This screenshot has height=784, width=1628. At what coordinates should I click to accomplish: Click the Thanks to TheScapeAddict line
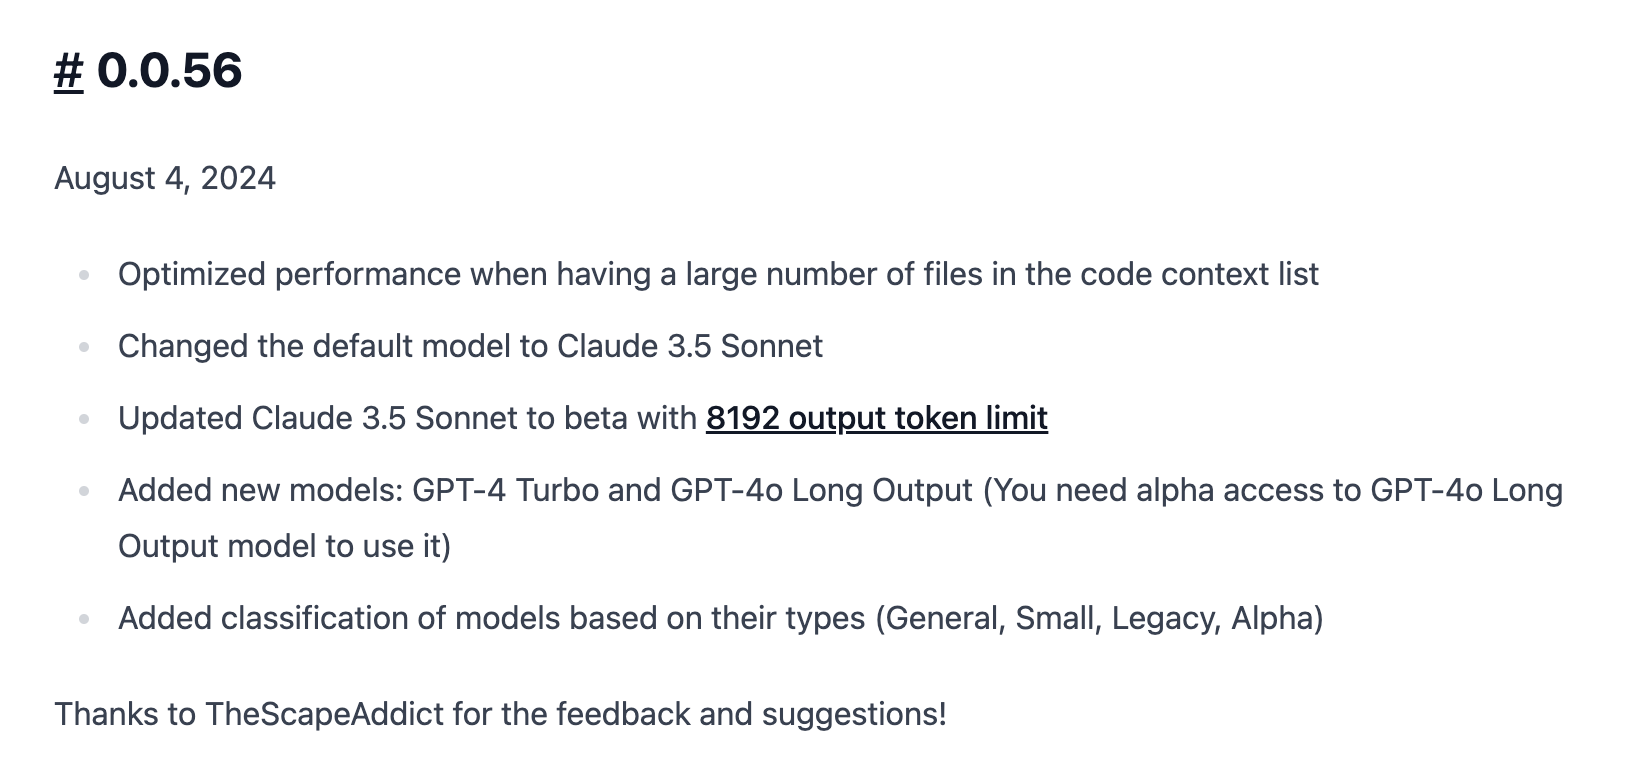500,714
